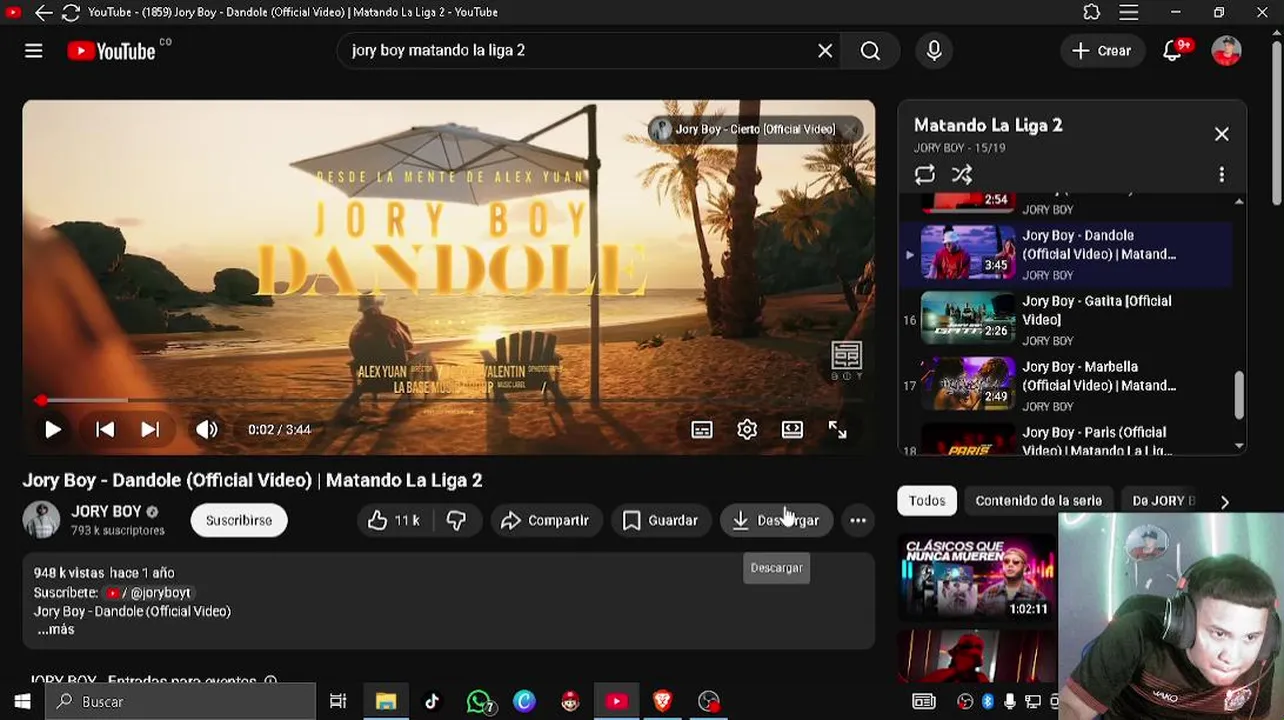
Task: Click the channel watermark on video
Action: click(x=846, y=361)
